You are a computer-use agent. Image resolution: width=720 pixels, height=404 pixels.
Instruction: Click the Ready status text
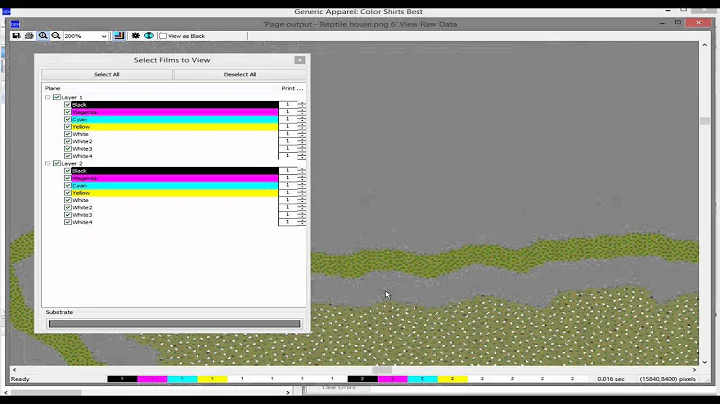[x=20, y=379]
